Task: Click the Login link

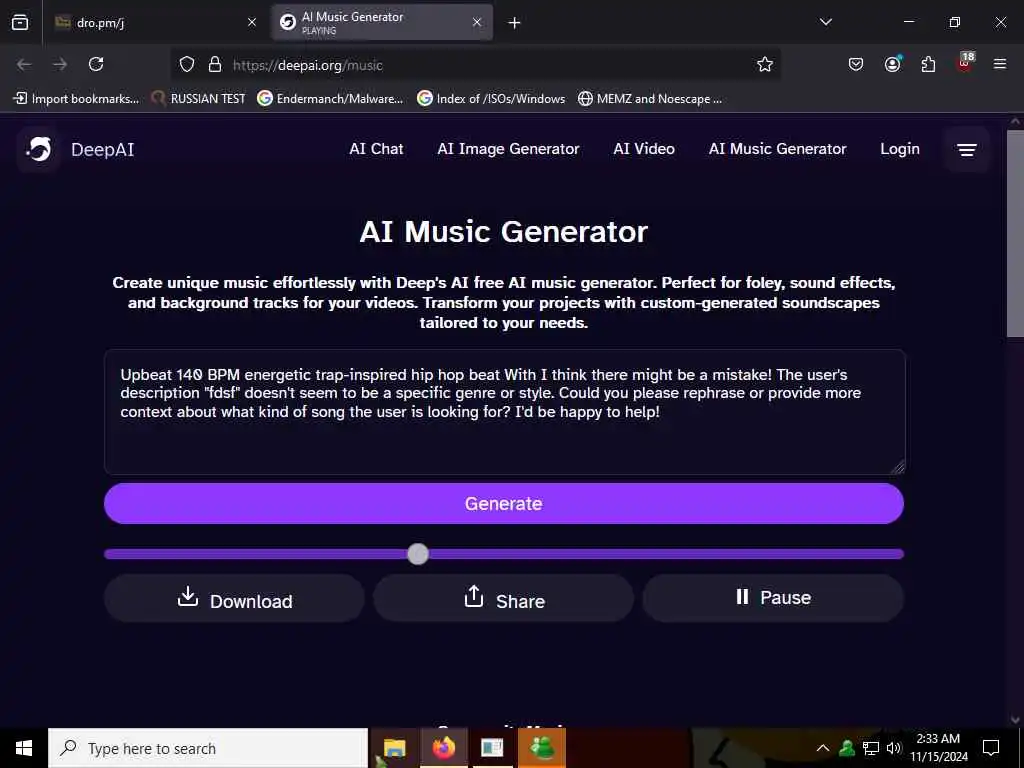Action: [900, 149]
